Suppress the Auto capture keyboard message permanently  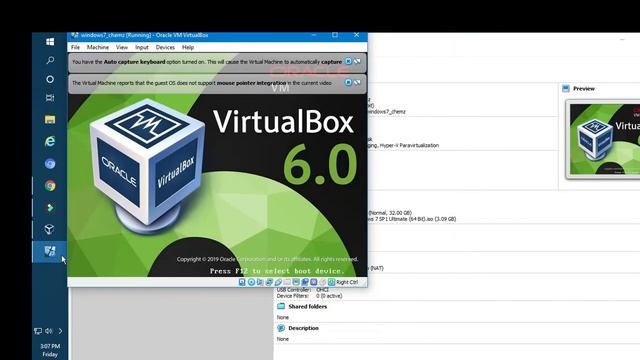pyautogui.click(x=357, y=61)
